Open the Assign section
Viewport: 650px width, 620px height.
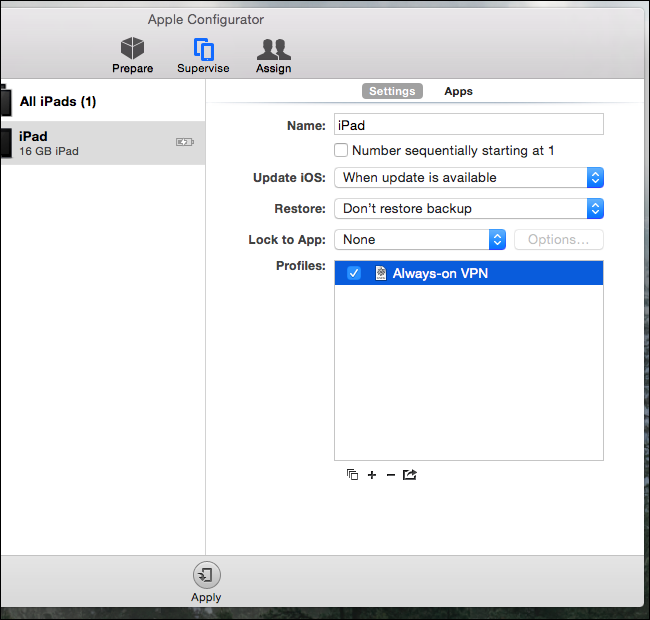tap(274, 55)
